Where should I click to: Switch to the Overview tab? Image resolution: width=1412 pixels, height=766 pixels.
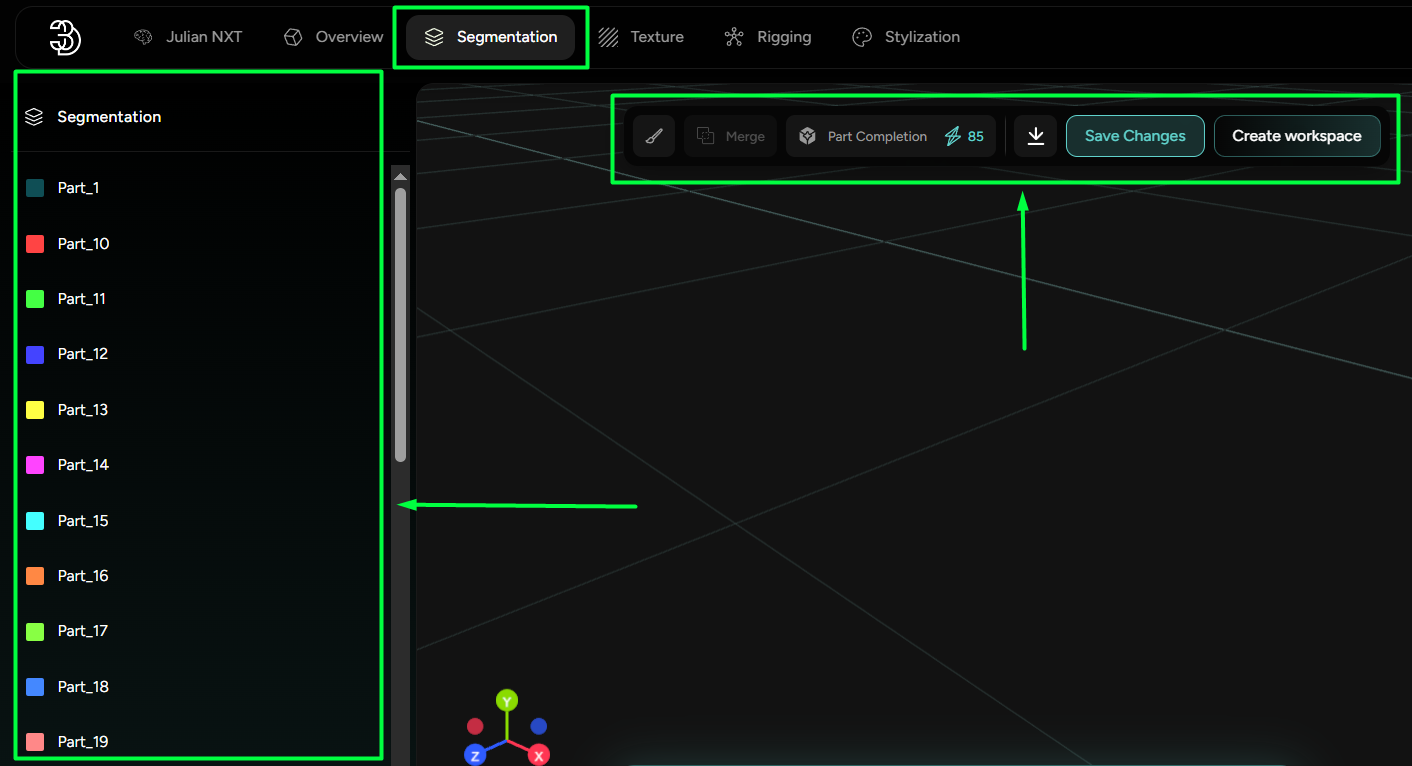point(334,37)
